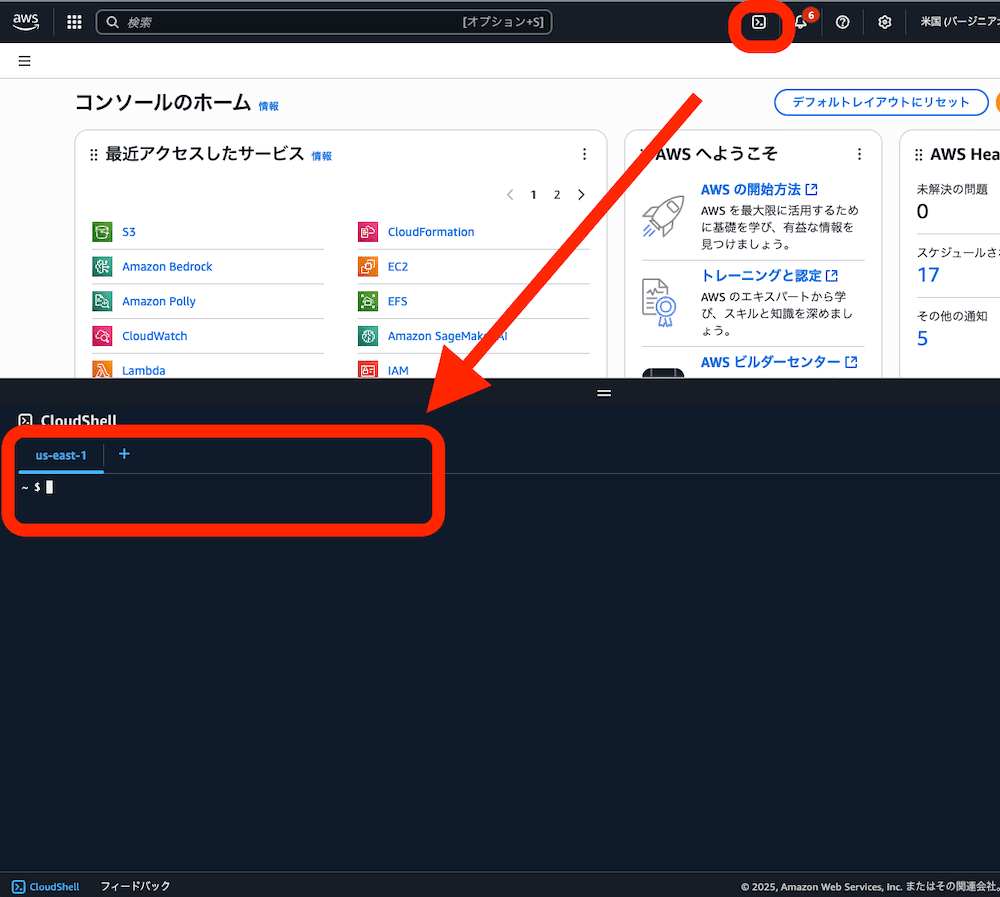Click the Amazon SageMaker AI icon
Image resolution: width=1000 pixels, height=897 pixels.
point(368,336)
